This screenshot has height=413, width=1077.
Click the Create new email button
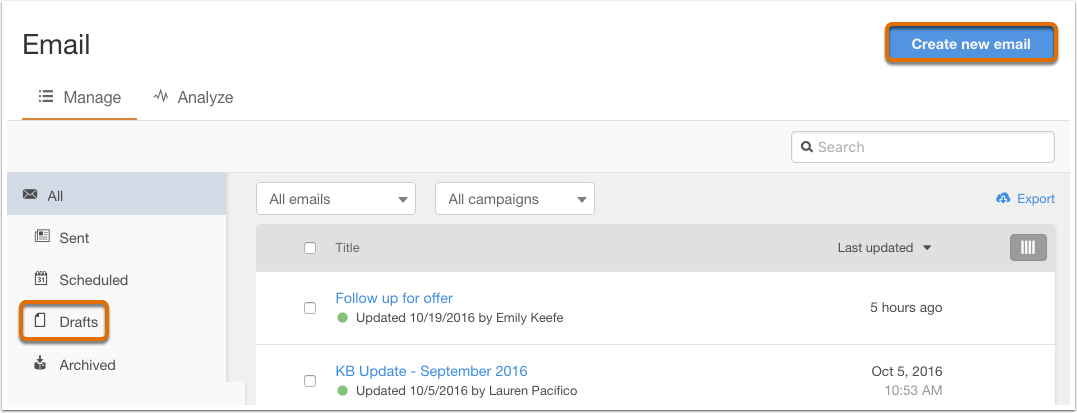click(971, 44)
